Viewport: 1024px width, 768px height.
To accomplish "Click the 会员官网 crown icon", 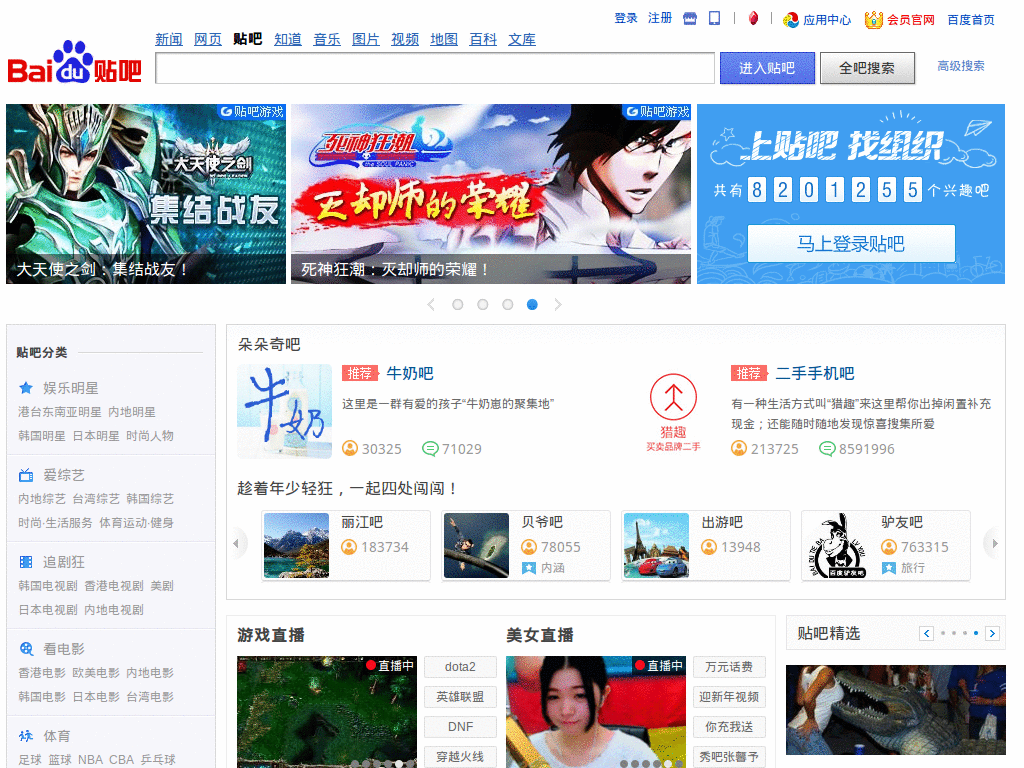I will click(874, 20).
